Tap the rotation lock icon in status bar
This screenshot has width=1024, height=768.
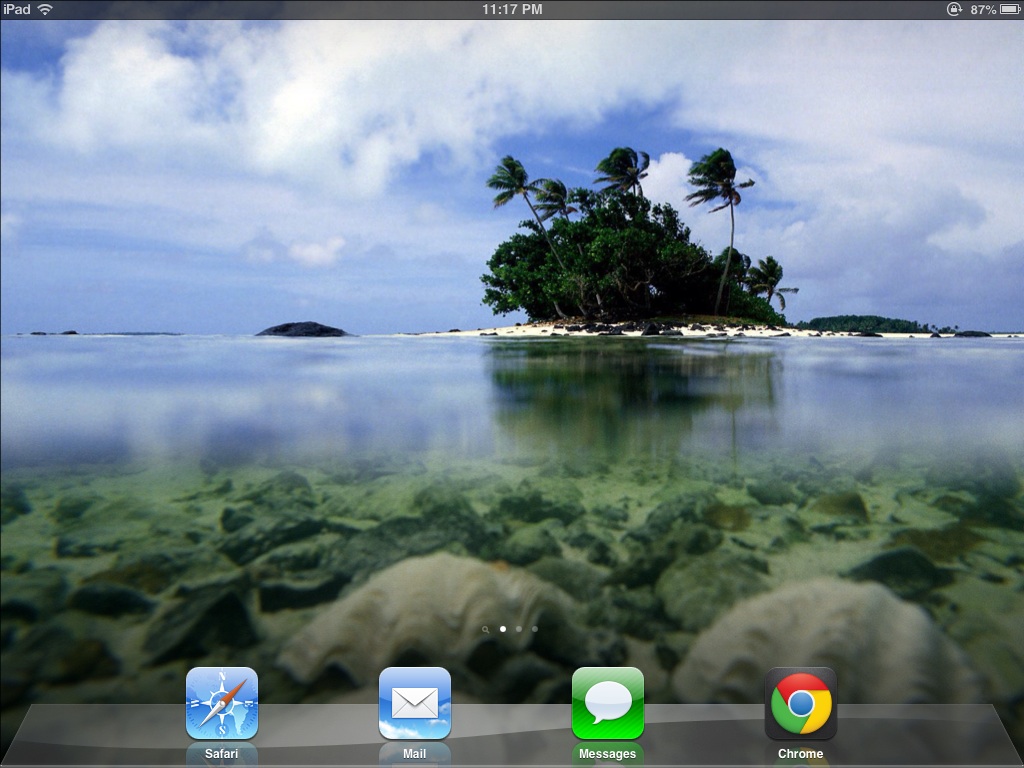tap(954, 9)
